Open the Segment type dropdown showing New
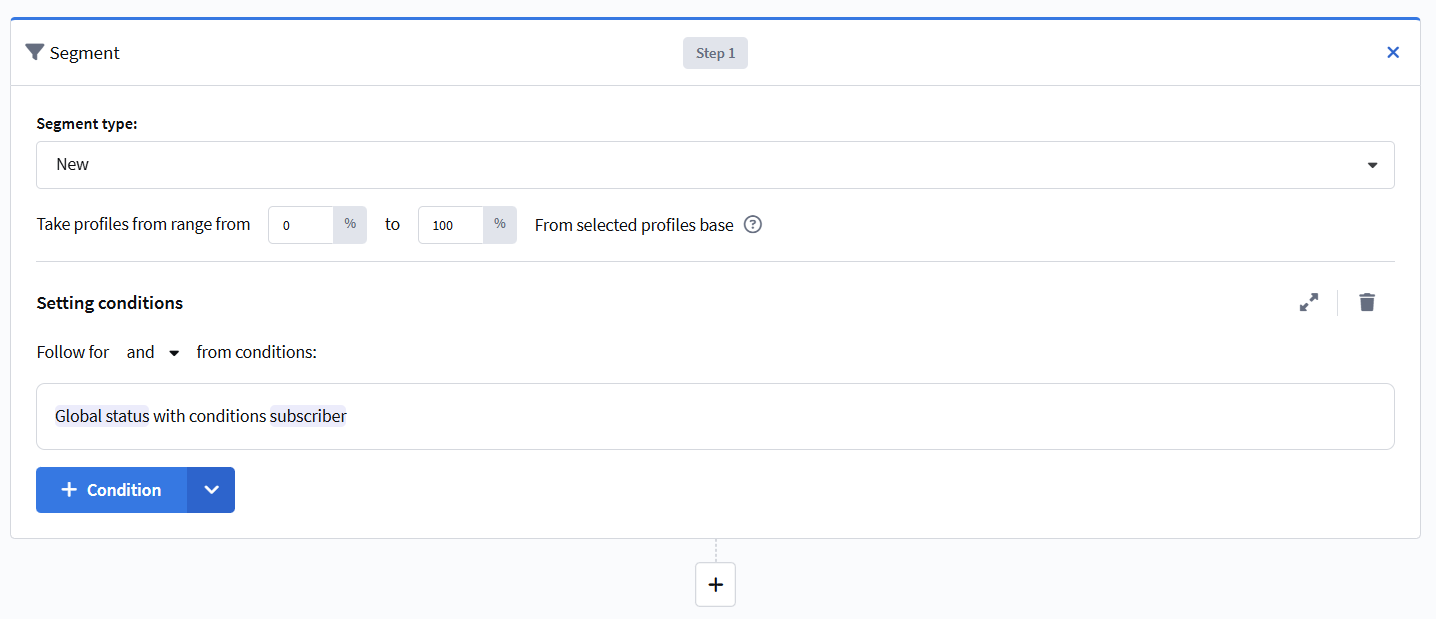1436x619 pixels. click(x=715, y=165)
